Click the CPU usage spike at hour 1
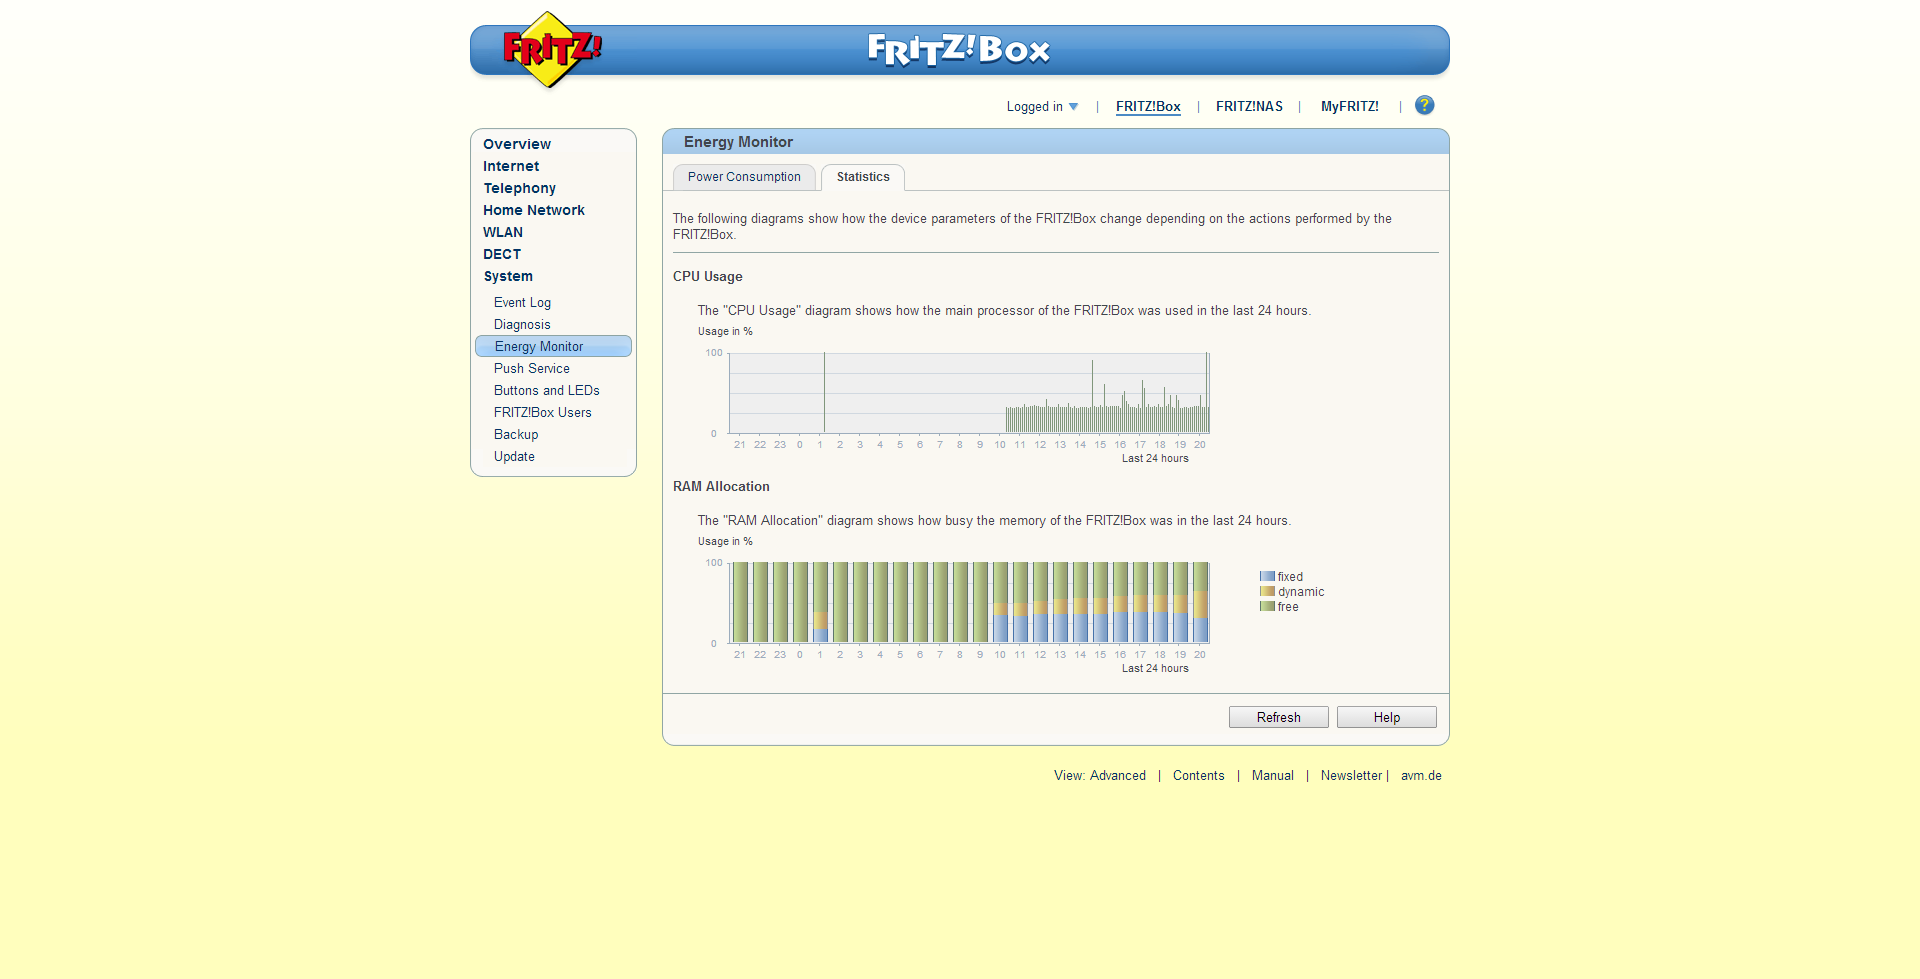 (824, 392)
